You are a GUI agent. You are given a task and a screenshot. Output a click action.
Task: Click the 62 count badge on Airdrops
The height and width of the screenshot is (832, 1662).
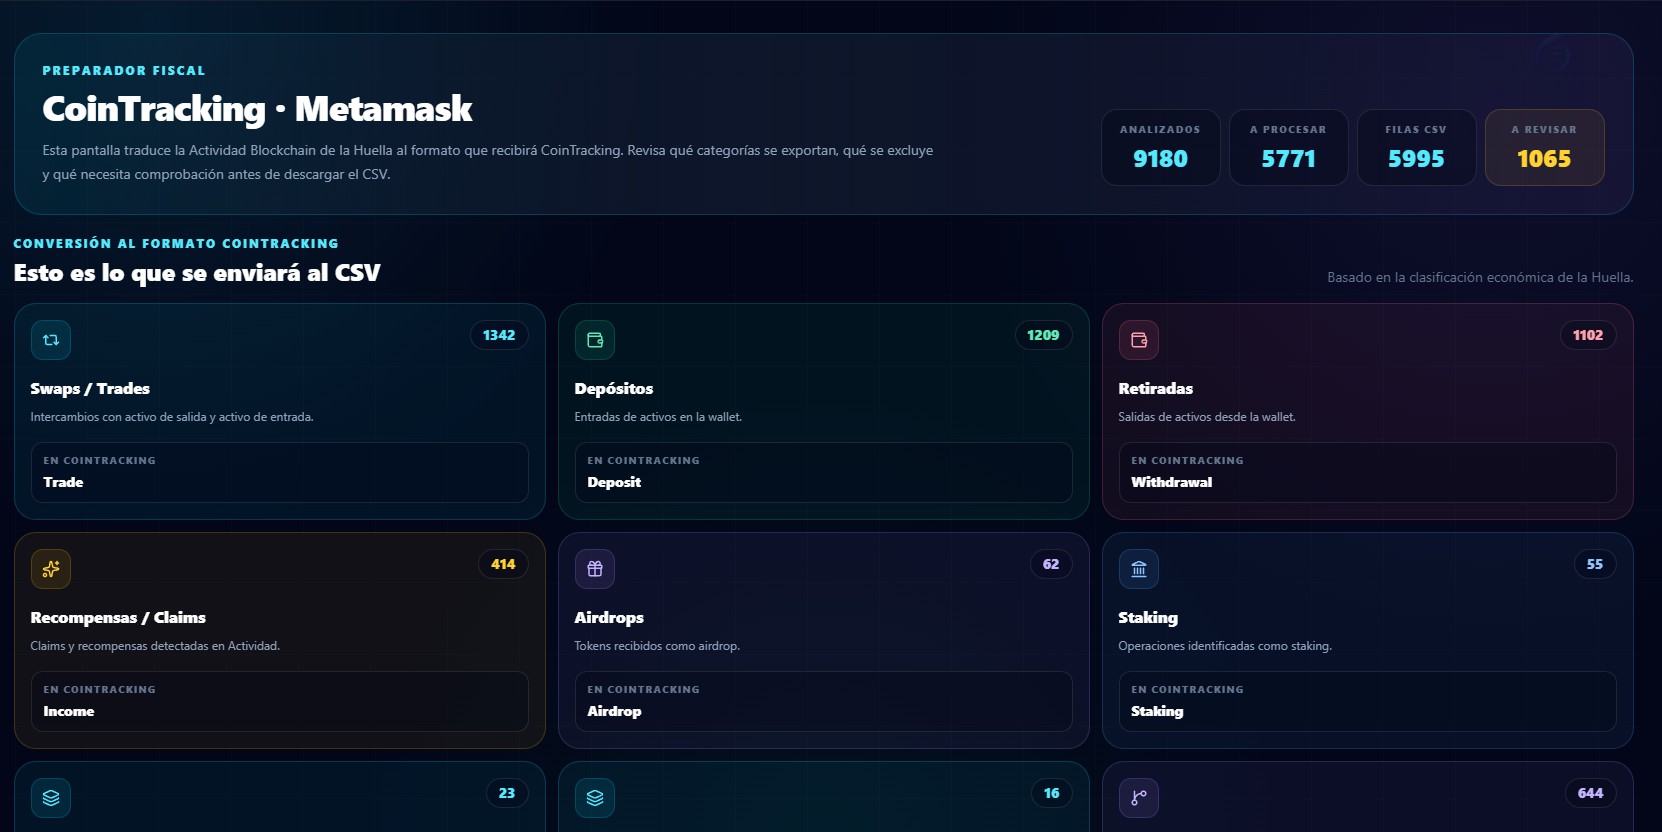click(x=1051, y=564)
